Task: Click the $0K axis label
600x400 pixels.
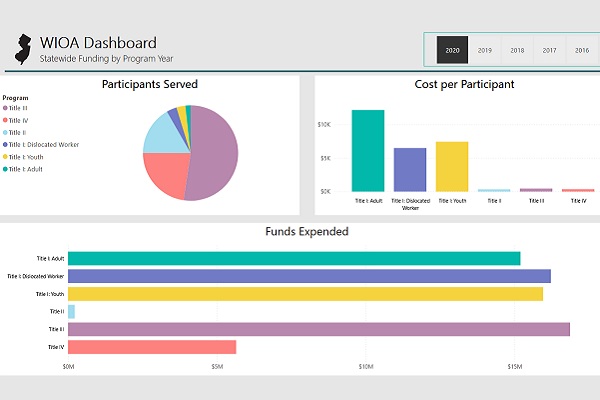Action: point(325,191)
